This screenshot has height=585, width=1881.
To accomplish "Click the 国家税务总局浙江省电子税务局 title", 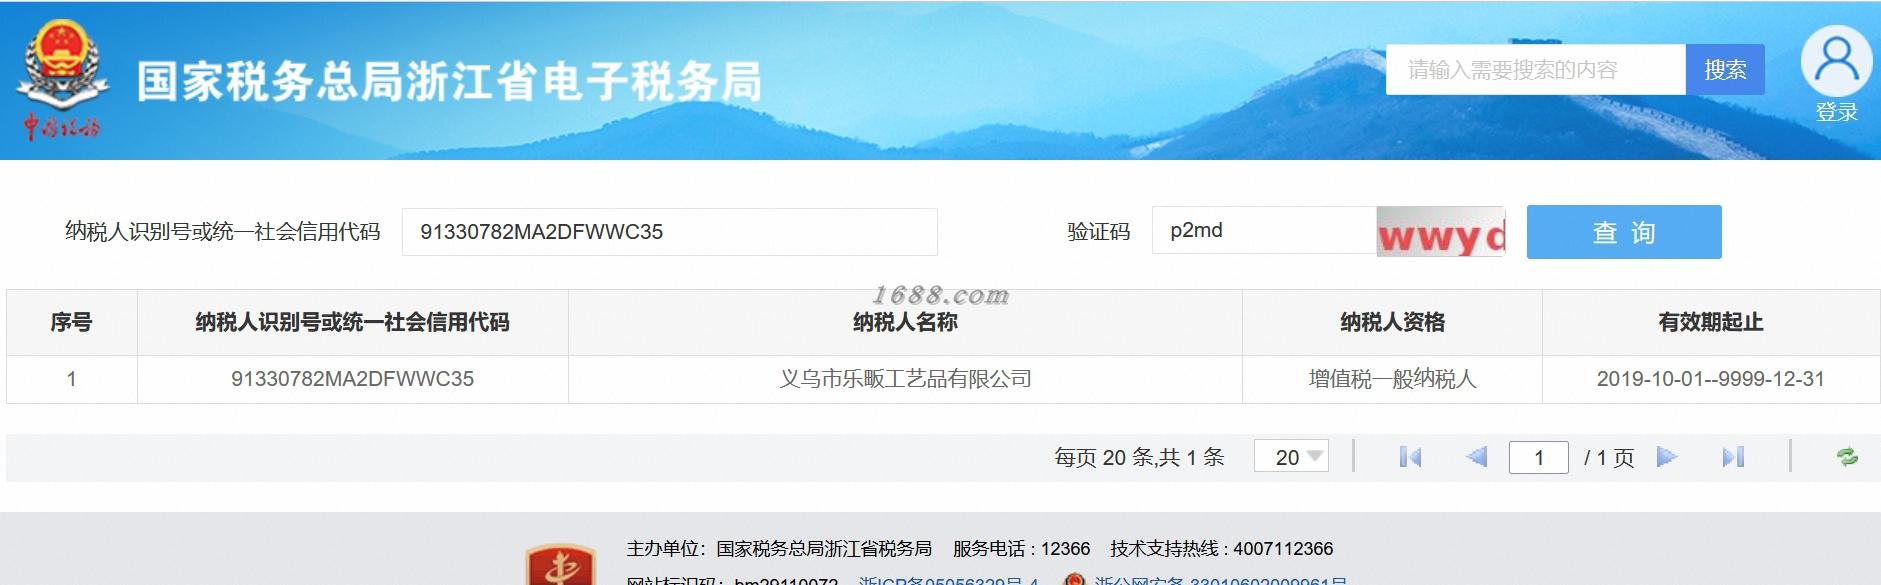I will click(449, 82).
